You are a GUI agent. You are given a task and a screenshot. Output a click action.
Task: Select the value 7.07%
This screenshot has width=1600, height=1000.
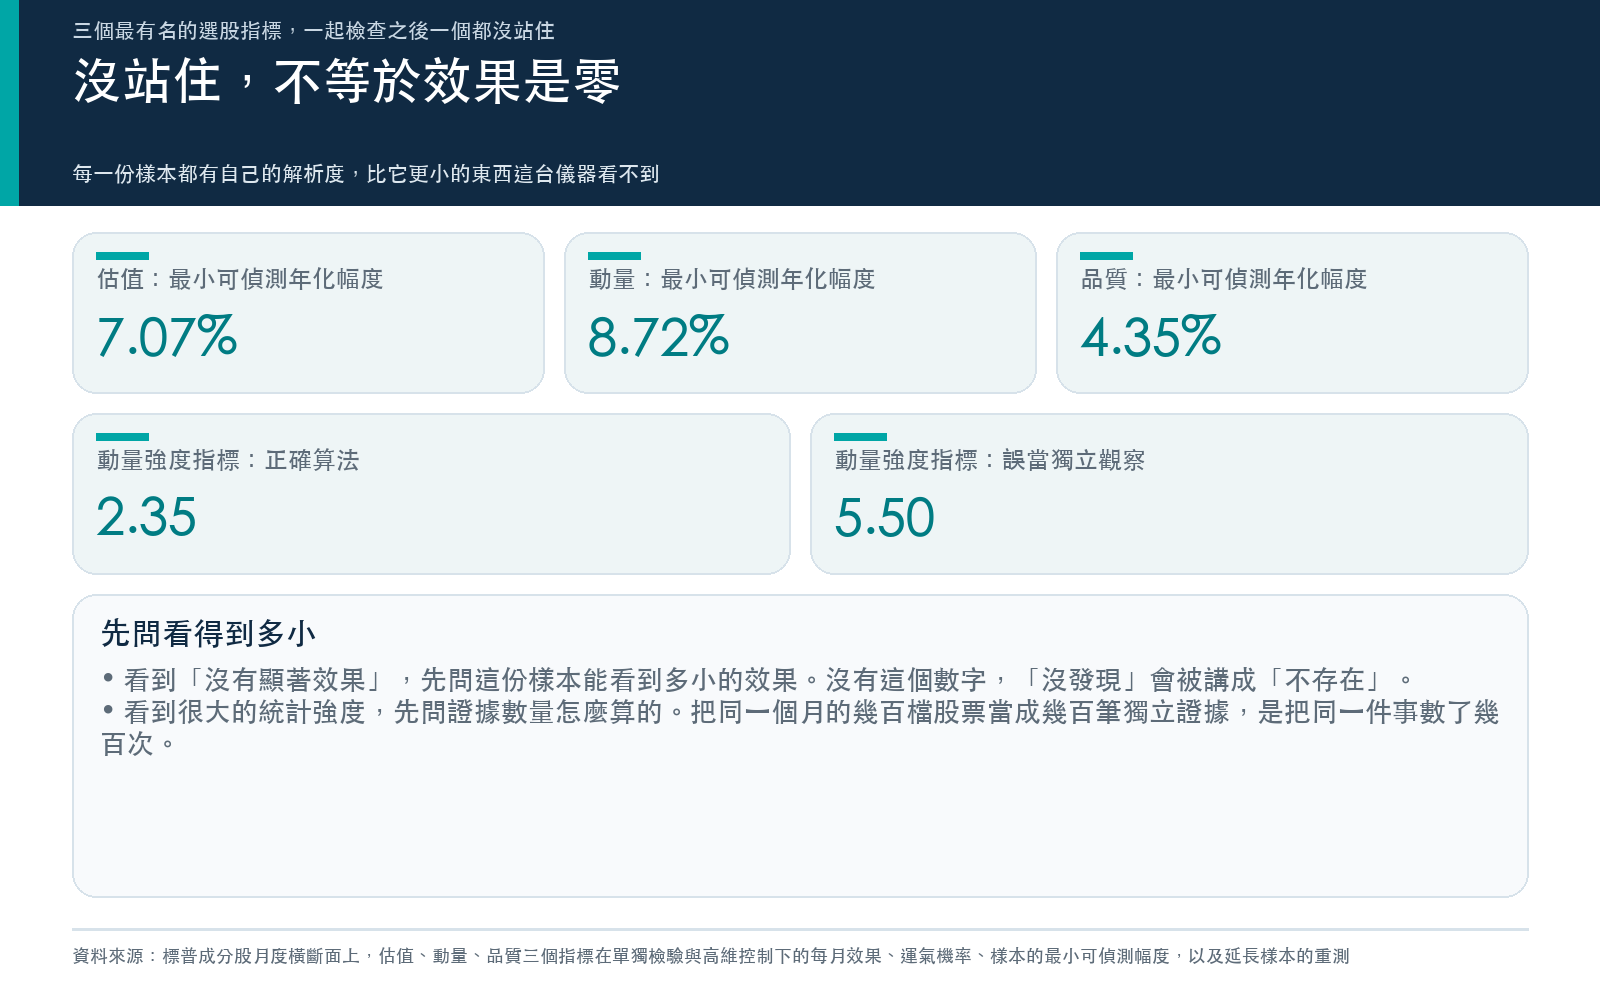(x=167, y=337)
